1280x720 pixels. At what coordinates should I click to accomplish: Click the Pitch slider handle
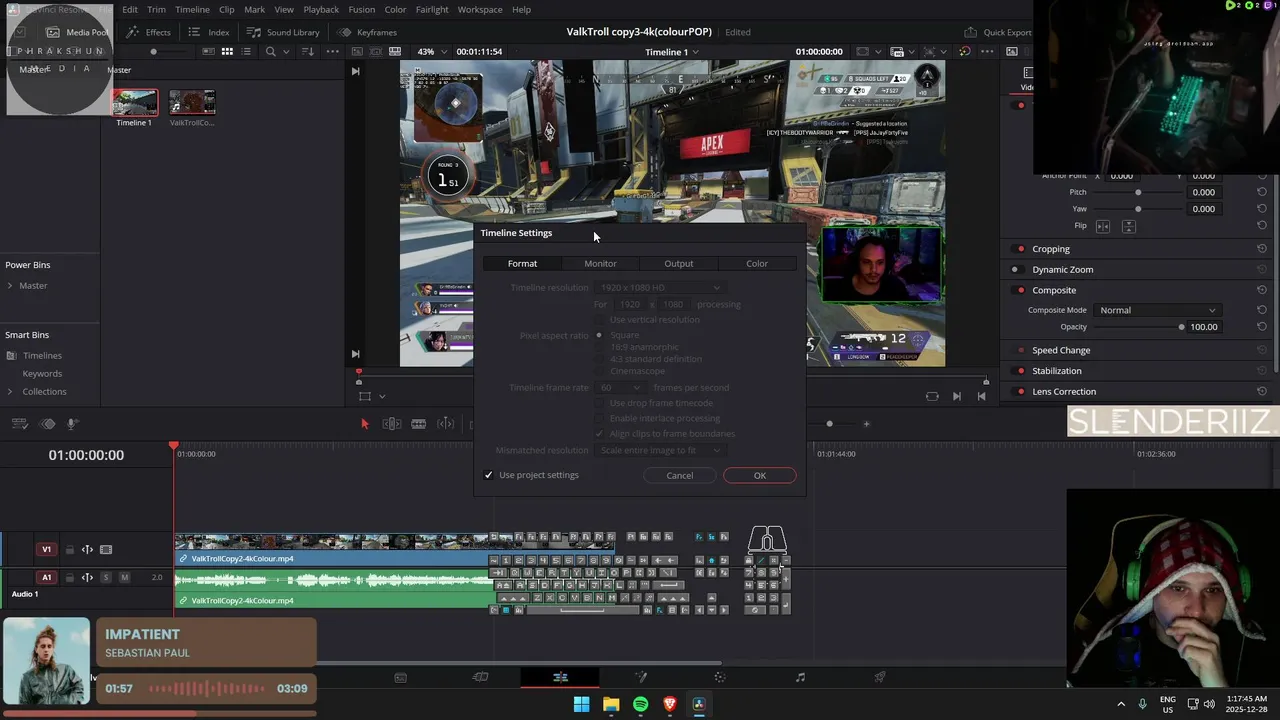click(1138, 192)
